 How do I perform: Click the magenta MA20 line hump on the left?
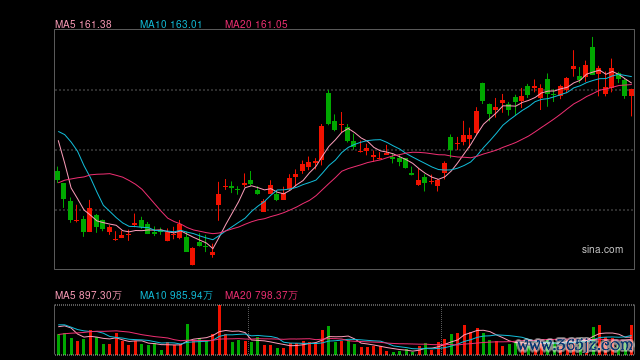tap(108, 173)
